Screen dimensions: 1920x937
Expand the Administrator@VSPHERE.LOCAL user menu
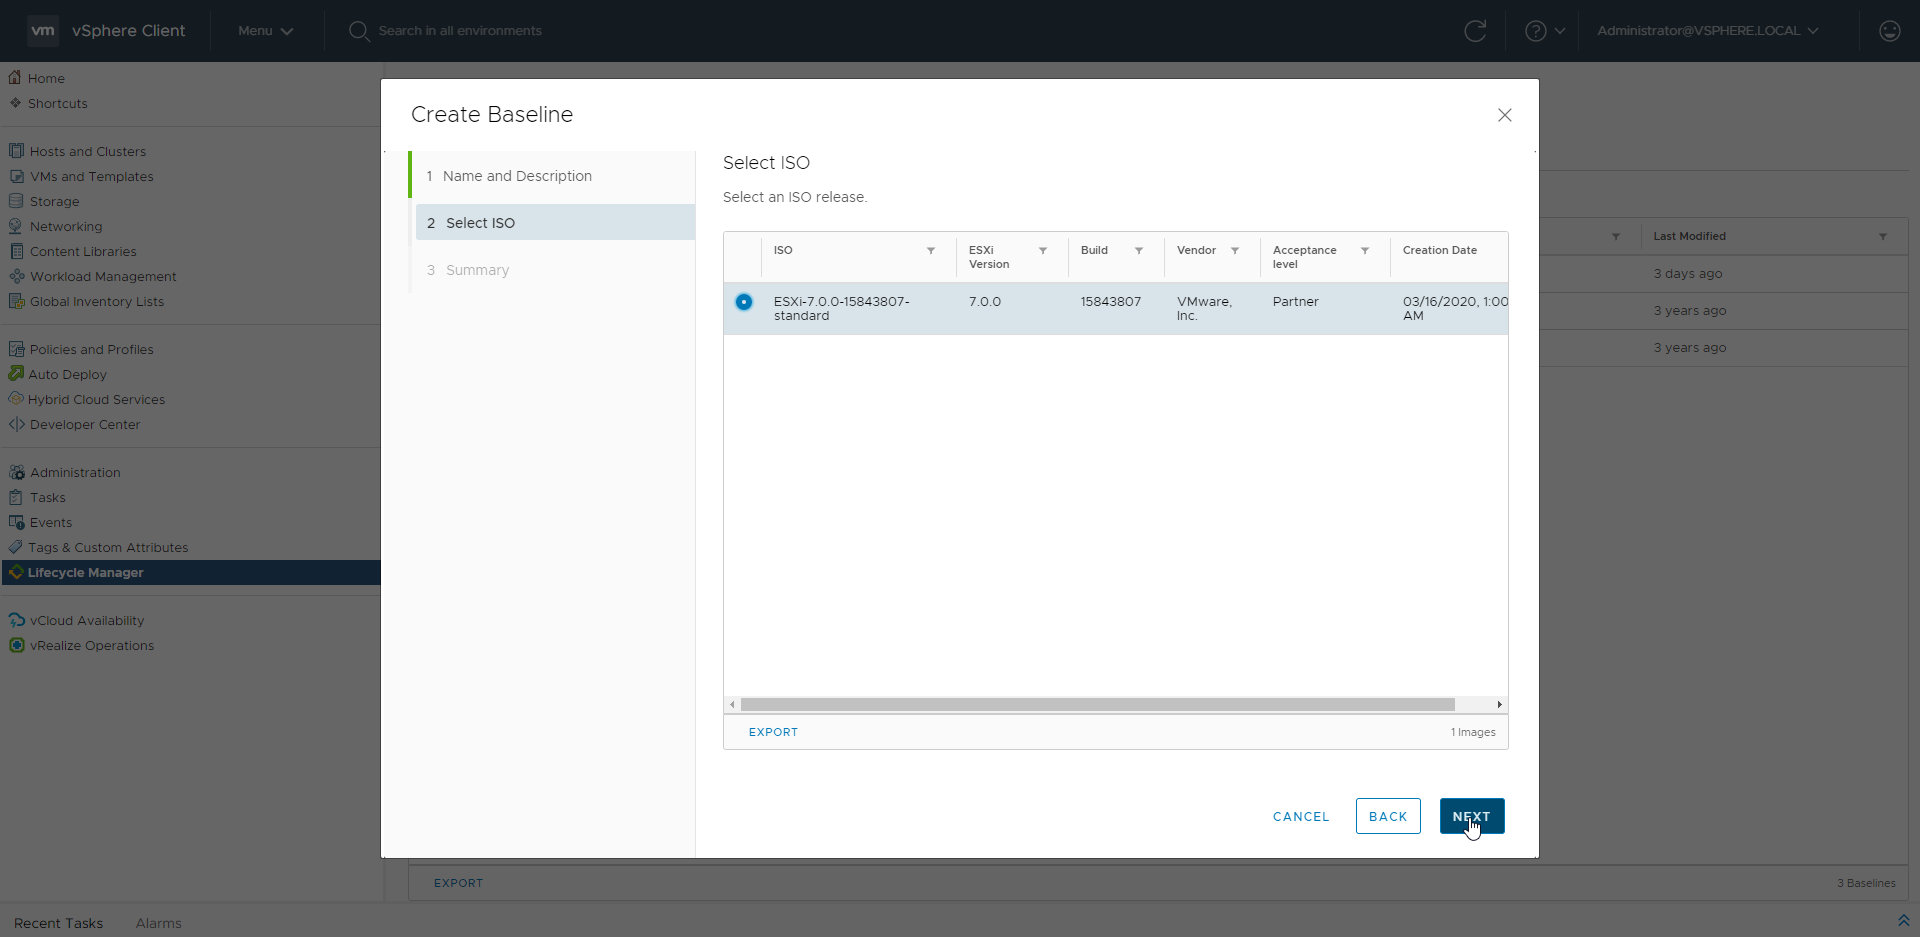[1707, 31]
